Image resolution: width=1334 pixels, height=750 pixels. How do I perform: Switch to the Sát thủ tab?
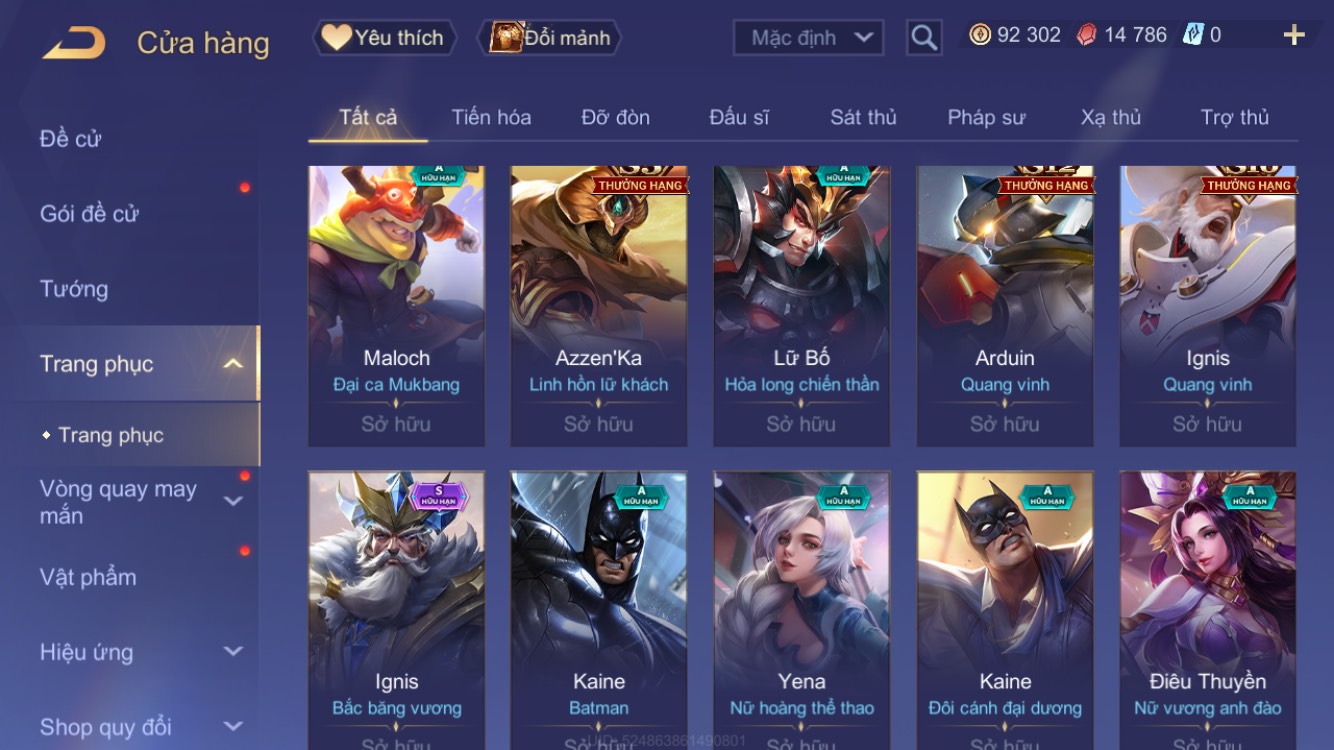tap(863, 117)
